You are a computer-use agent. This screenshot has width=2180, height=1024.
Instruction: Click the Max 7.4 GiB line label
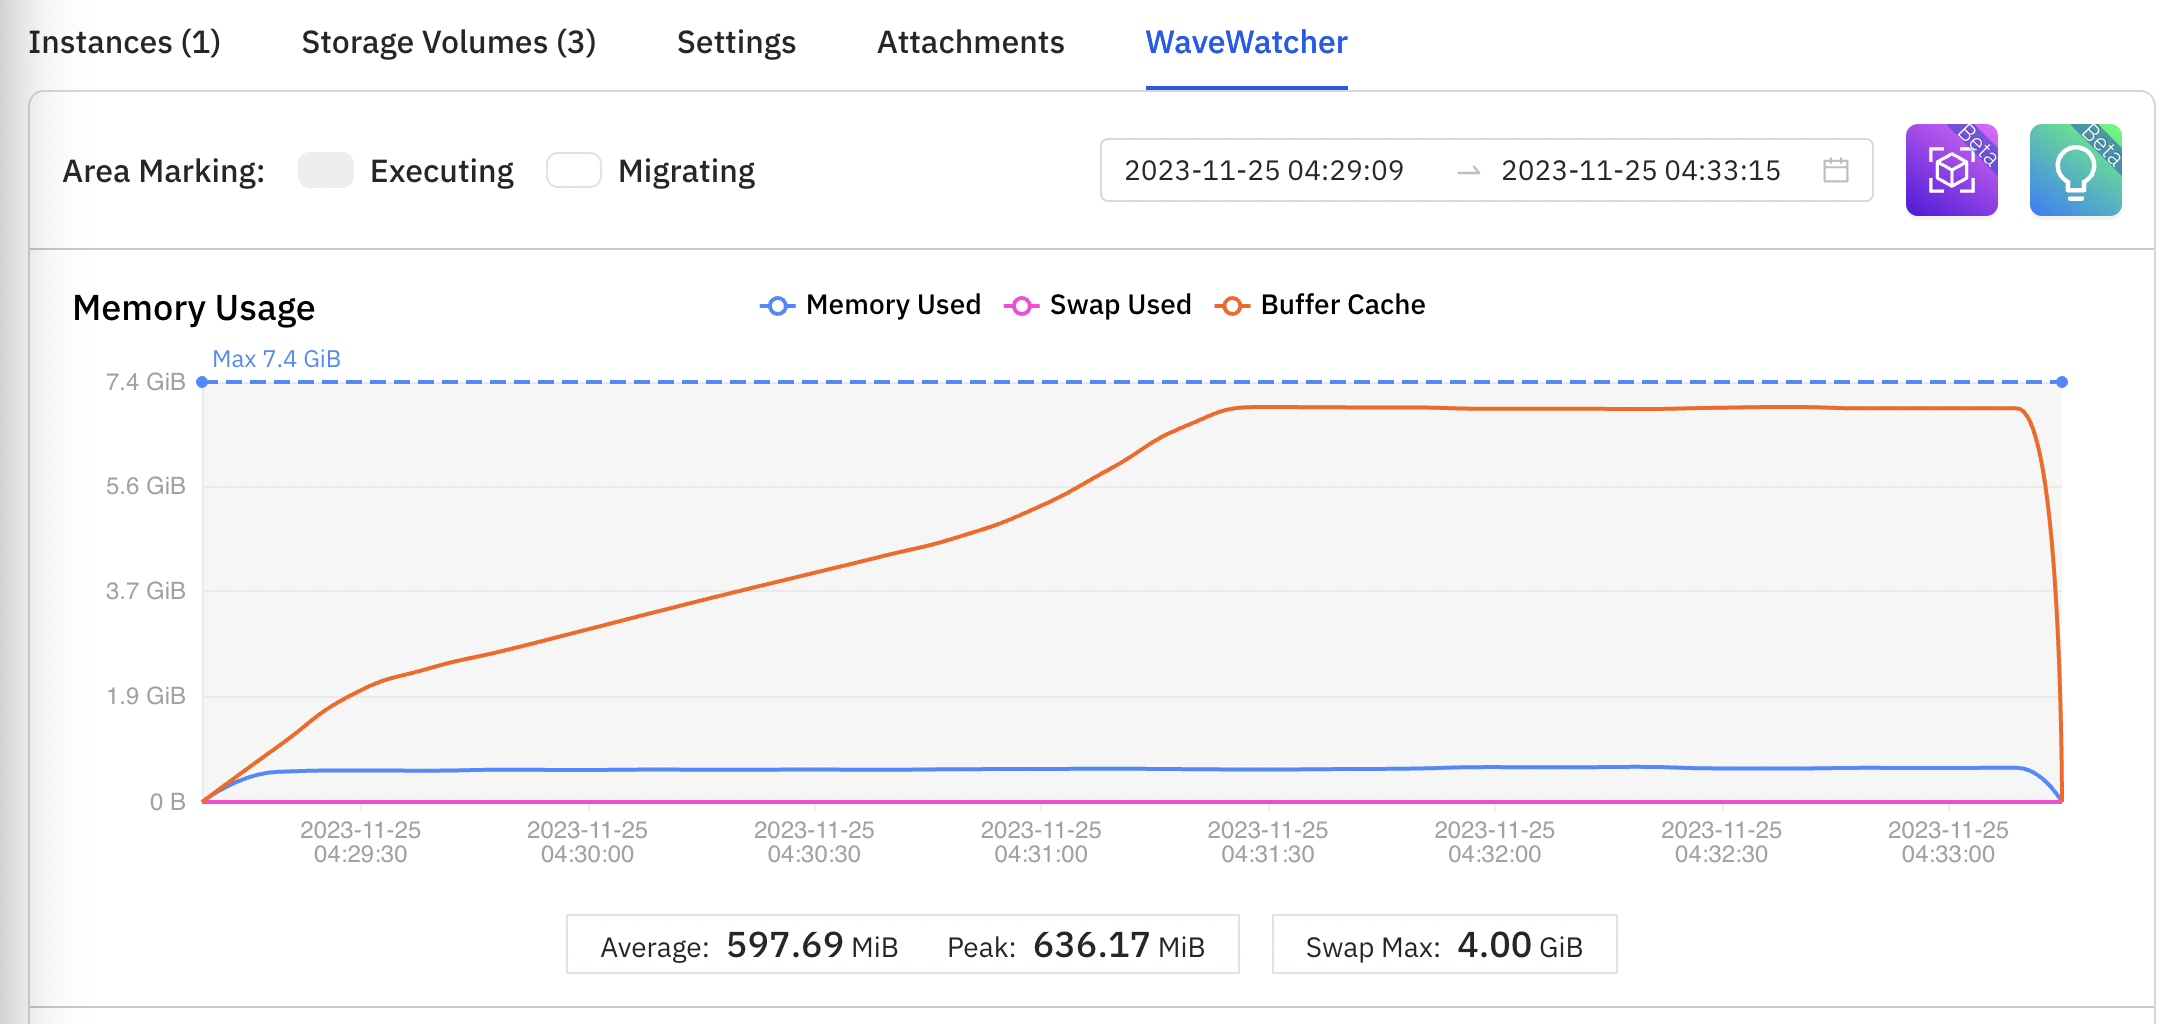tap(276, 359)
